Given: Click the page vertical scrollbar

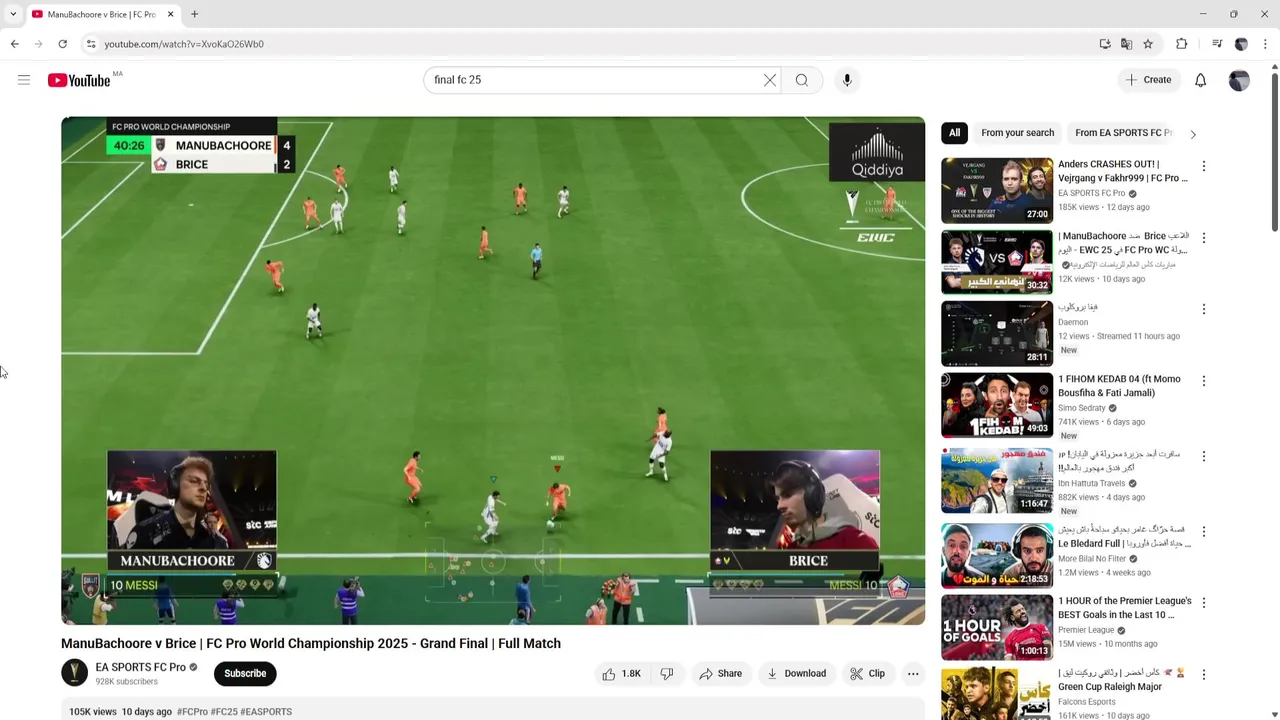Looking at the screenshot, I should tap(1274, 150).
